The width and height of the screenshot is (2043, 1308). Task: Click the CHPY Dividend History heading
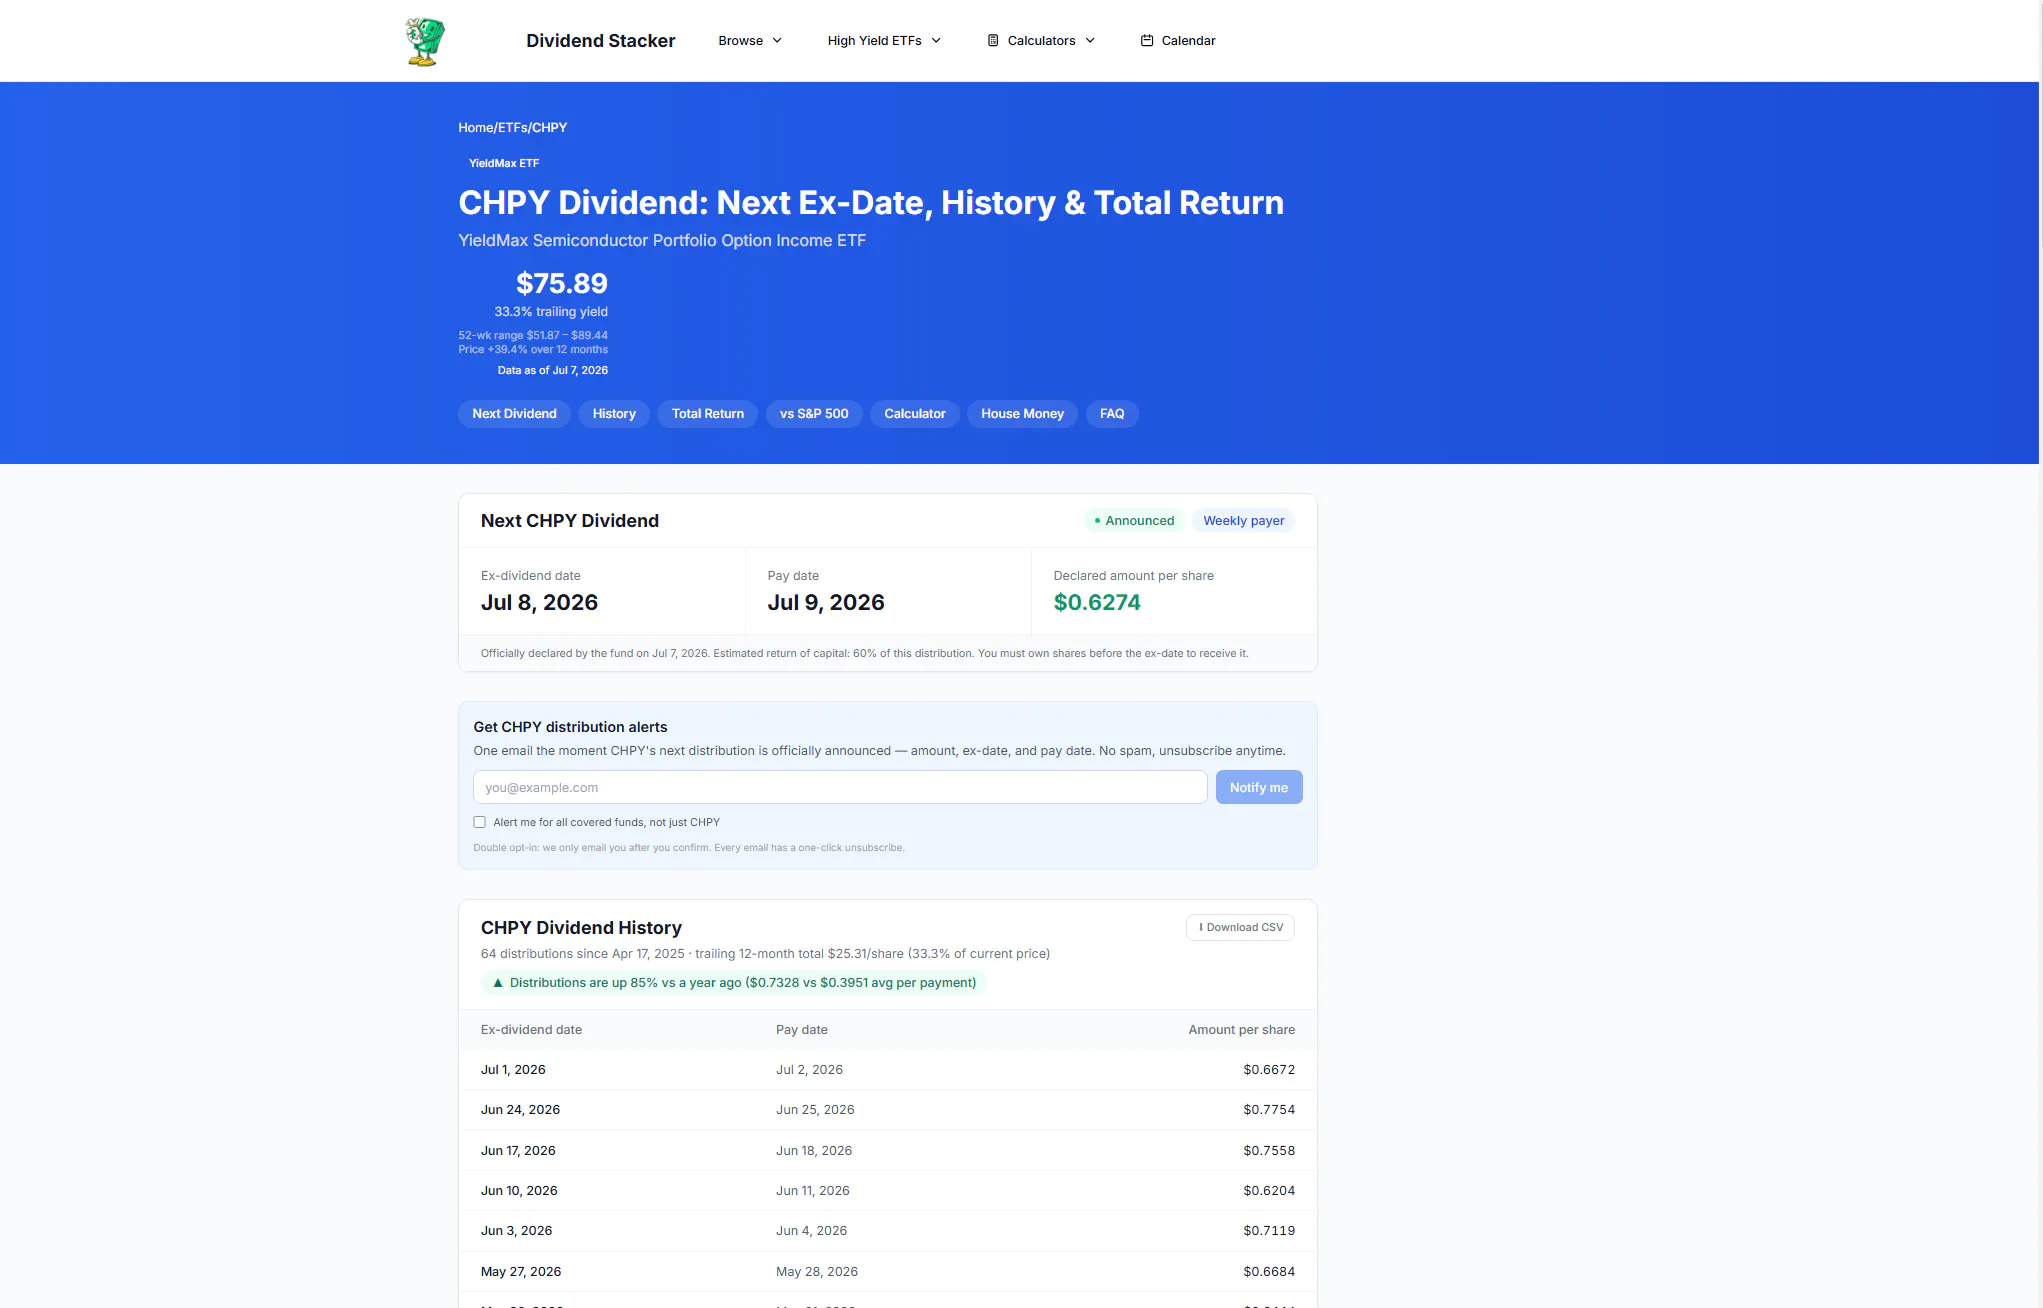[x=581, y=928]
